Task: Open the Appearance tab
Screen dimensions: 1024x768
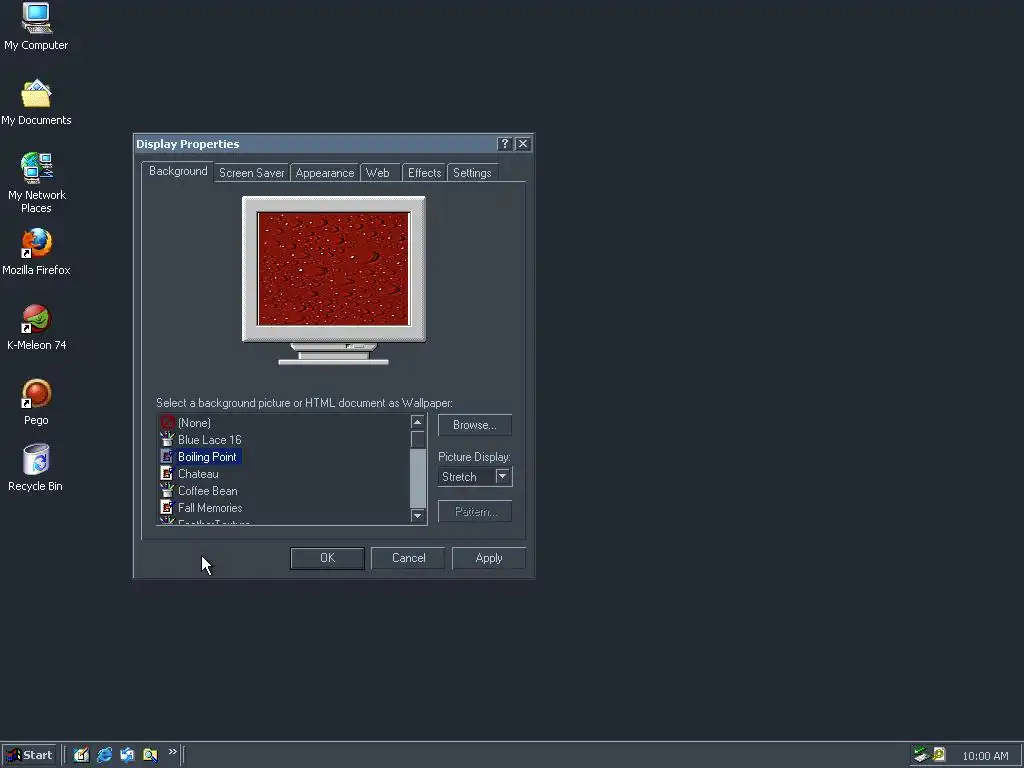Action: click(325, 173)
